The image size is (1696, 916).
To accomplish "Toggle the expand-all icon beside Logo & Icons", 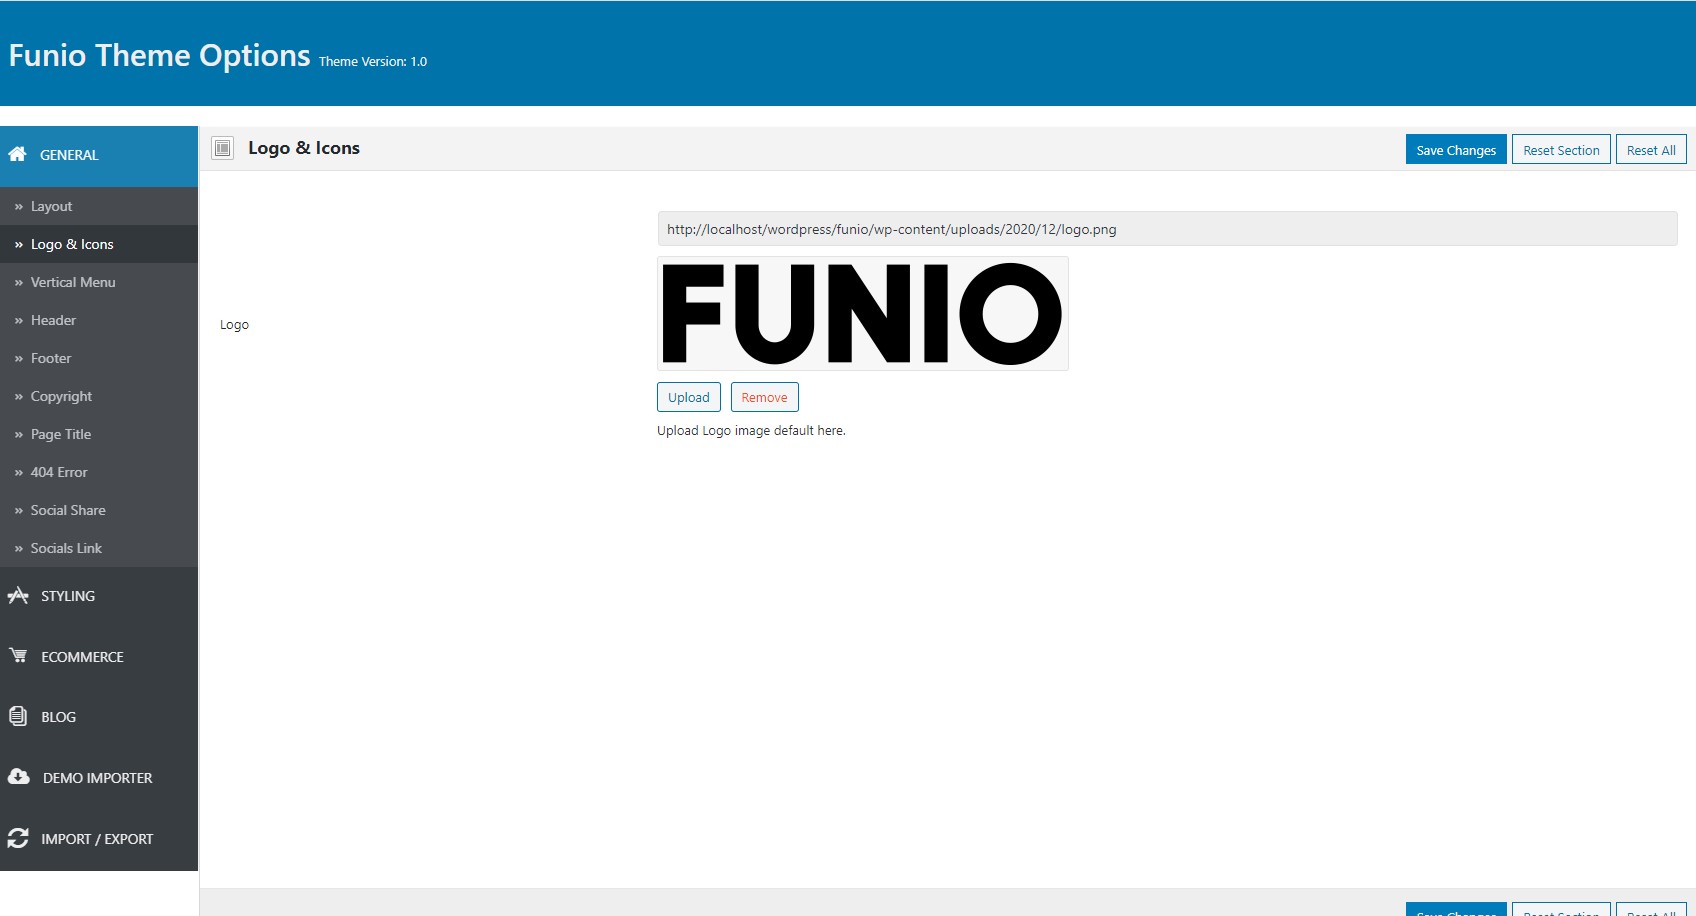I will (x=223, y=148).
